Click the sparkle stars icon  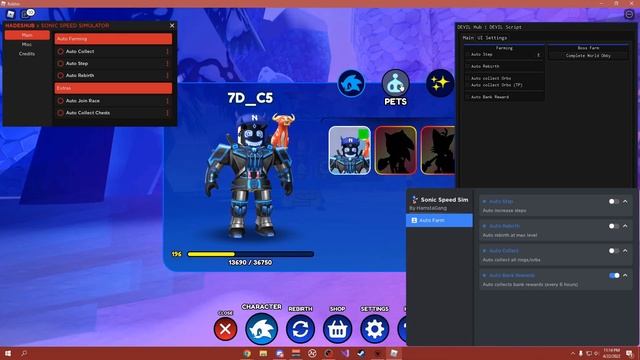click(440, 83)
